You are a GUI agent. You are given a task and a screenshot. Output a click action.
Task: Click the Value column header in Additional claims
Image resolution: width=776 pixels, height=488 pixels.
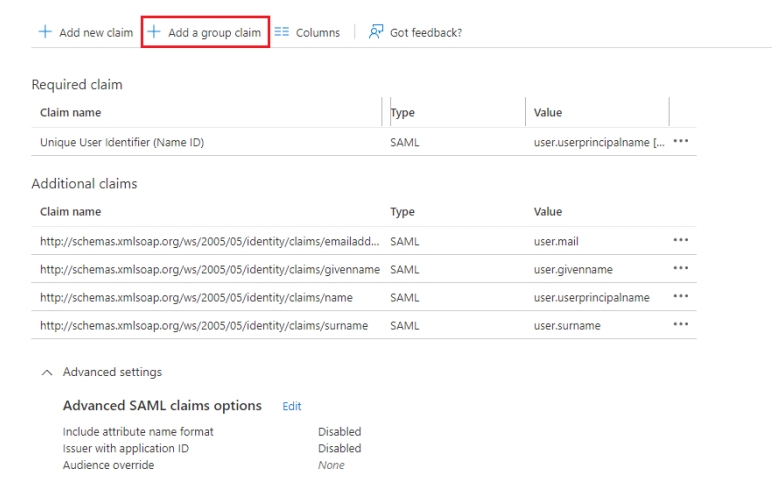[x=548, y=212]
